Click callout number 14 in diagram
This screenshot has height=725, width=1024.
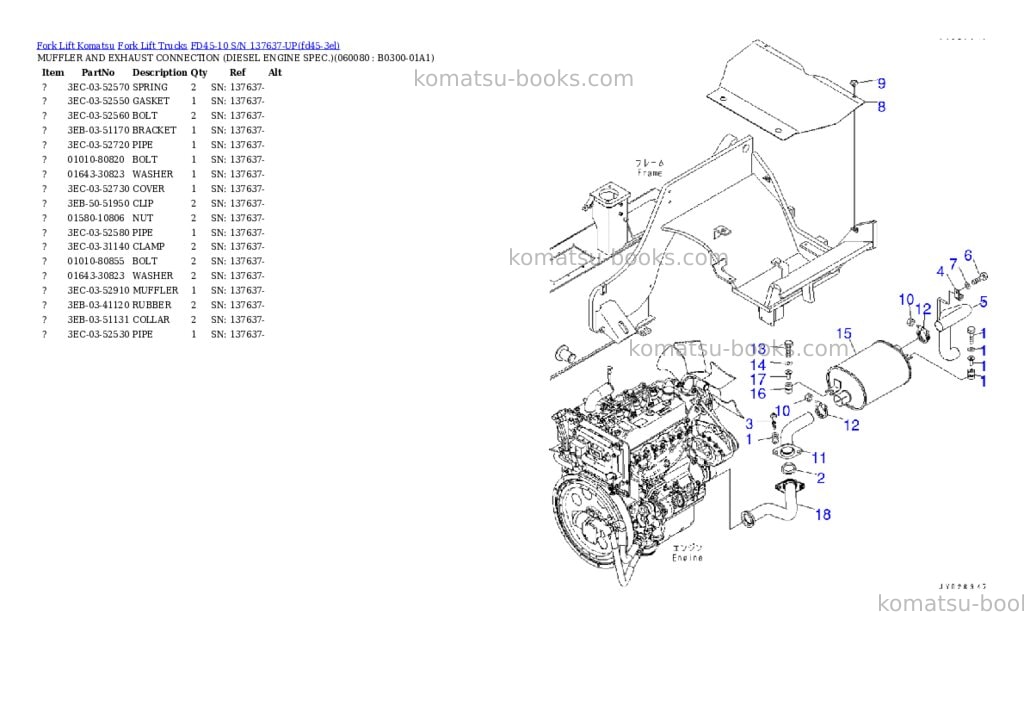[x=758, y=365]
